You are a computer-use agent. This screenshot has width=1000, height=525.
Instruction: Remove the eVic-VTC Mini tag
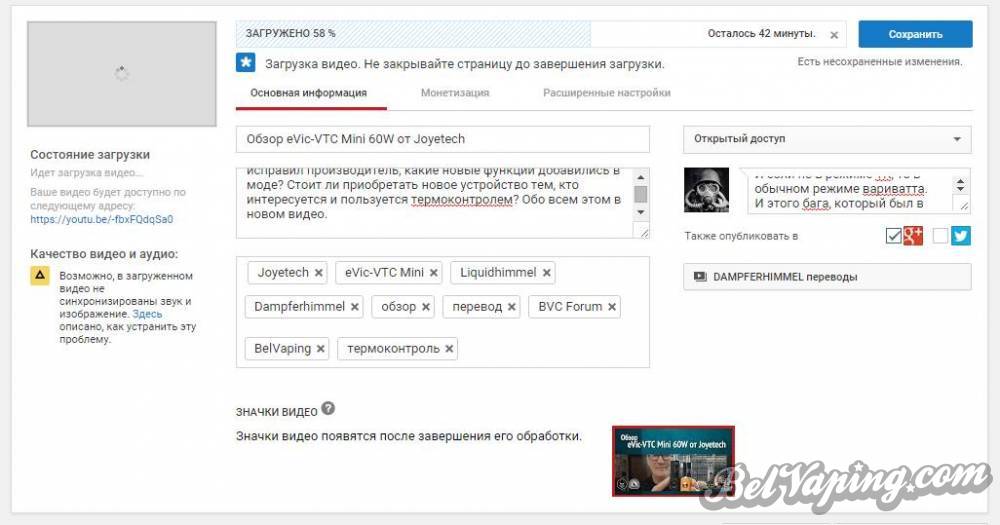click(x=433, y=273)
